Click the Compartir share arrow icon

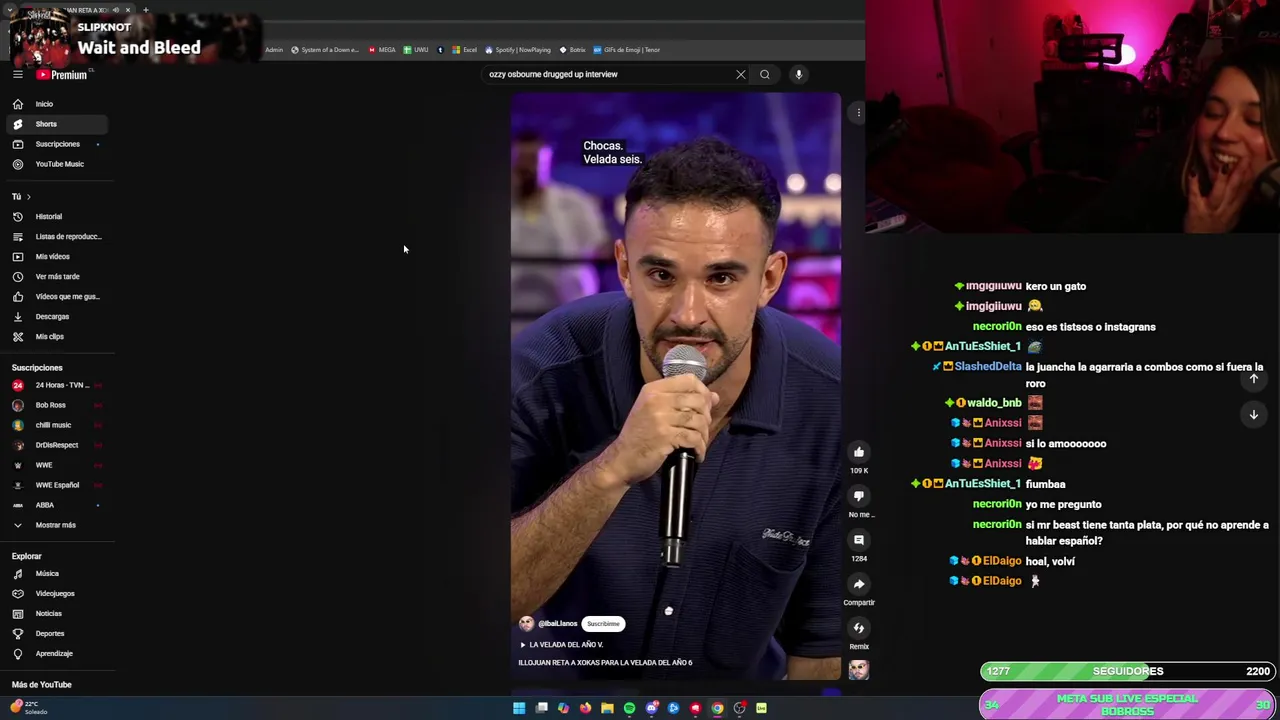[x=859, y=584]
